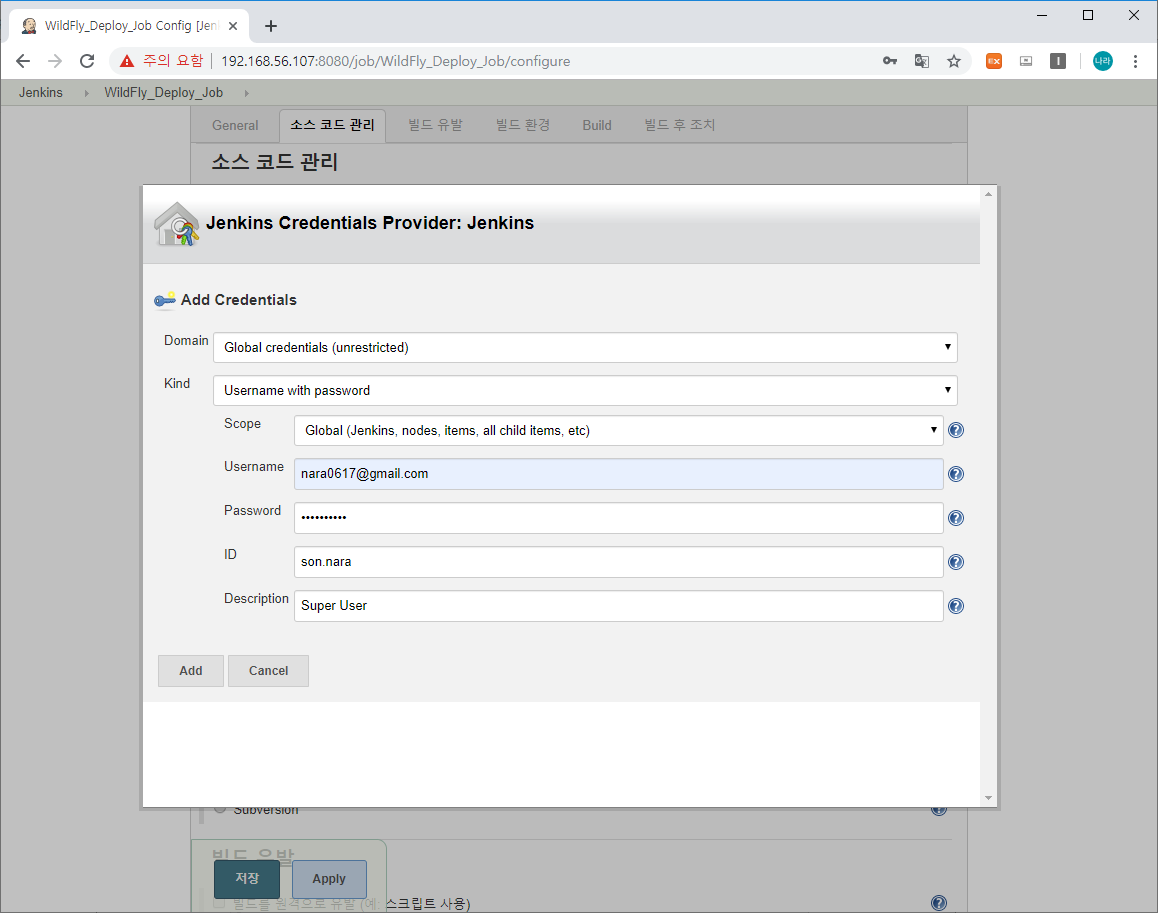Open help icon next to Subversion row
The height and width of the screenshot is (913, 1158).
pyautogui.click(x=939, y=811)
